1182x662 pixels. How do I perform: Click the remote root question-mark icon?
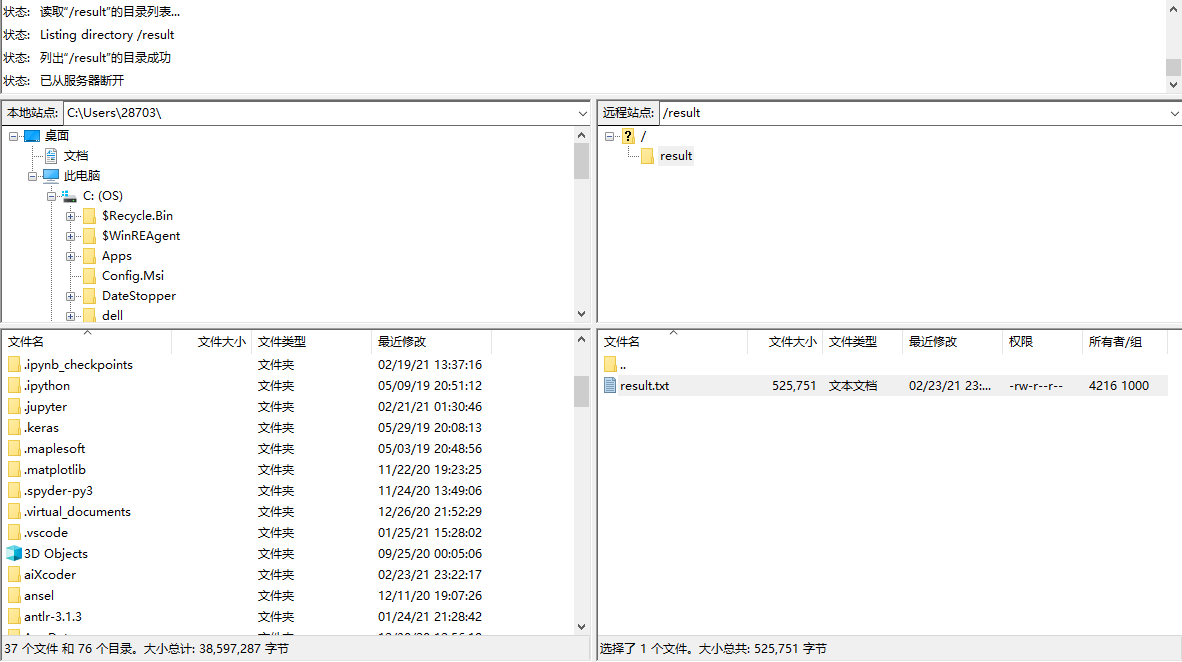click(x=628, y=136)
